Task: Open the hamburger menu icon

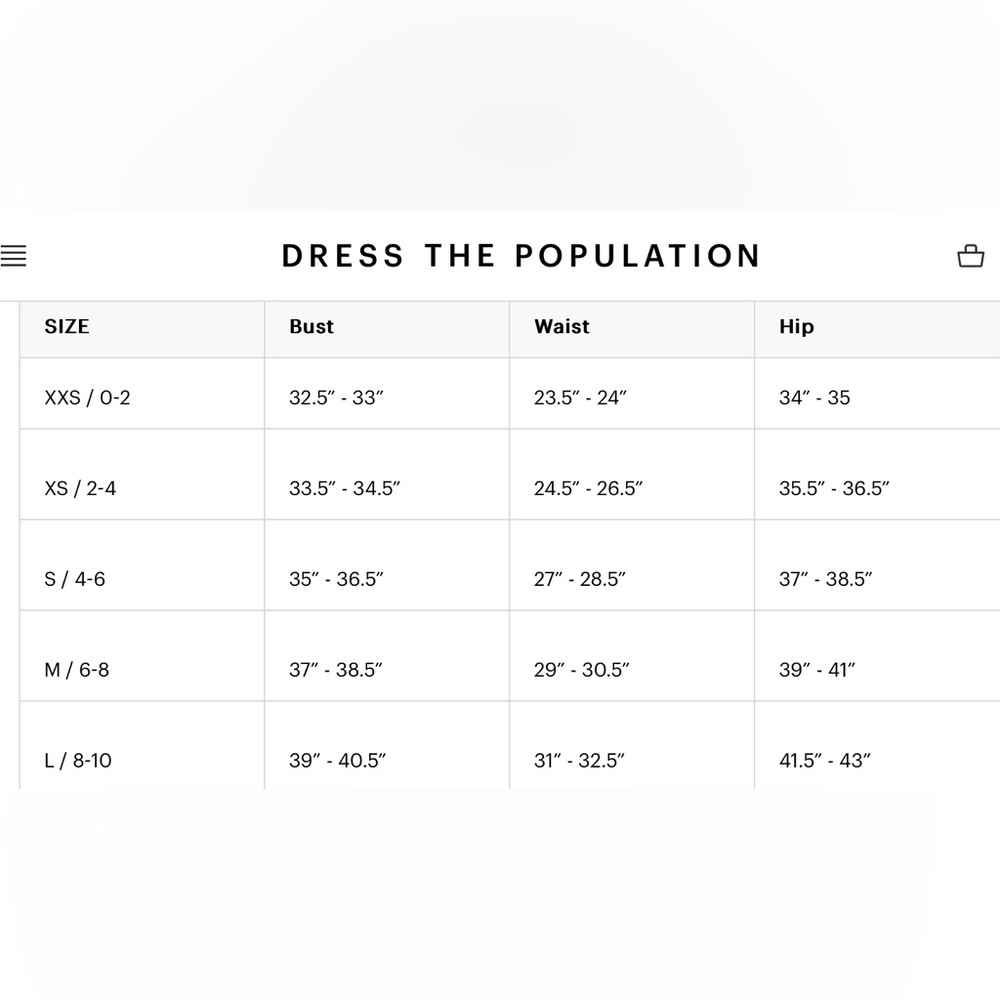Action: 13,256
